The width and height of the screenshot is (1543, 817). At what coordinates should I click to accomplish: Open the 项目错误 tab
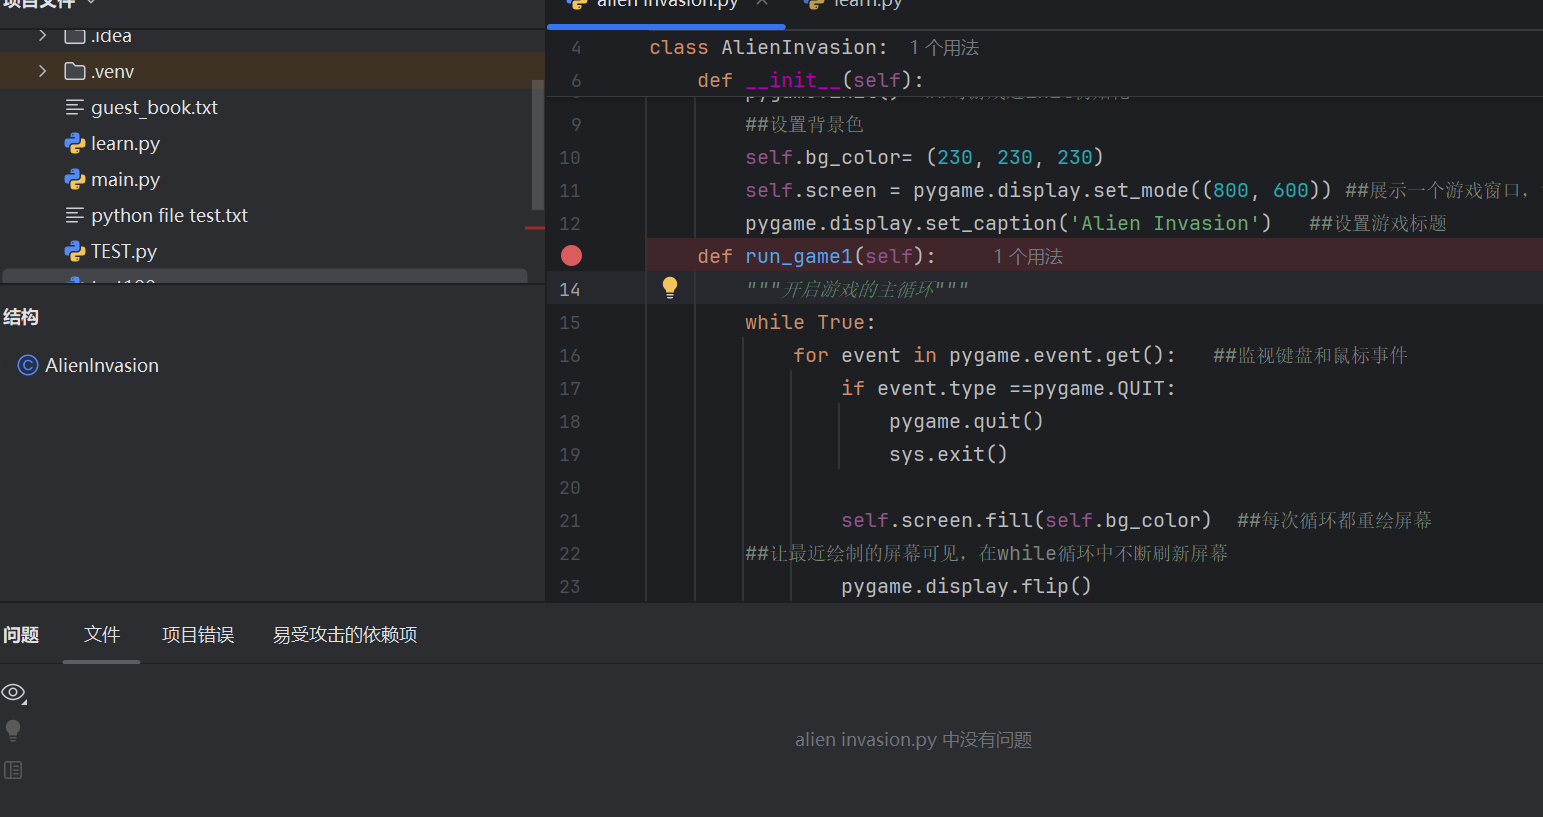click(197, 634)
